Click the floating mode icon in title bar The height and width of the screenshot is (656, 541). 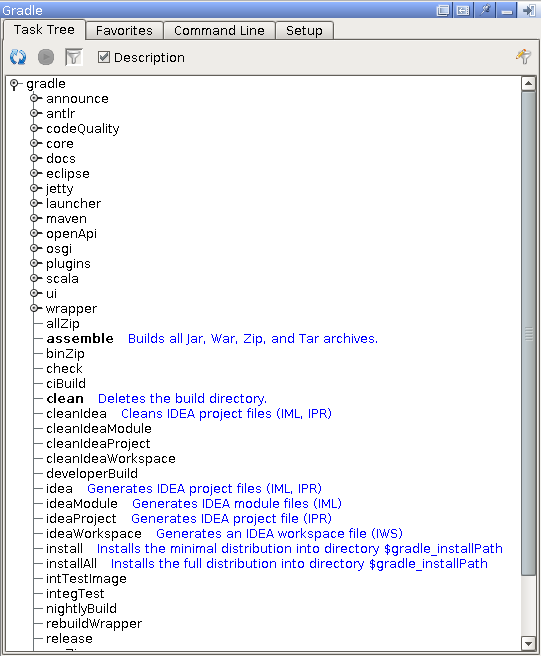tap(443, 10)
